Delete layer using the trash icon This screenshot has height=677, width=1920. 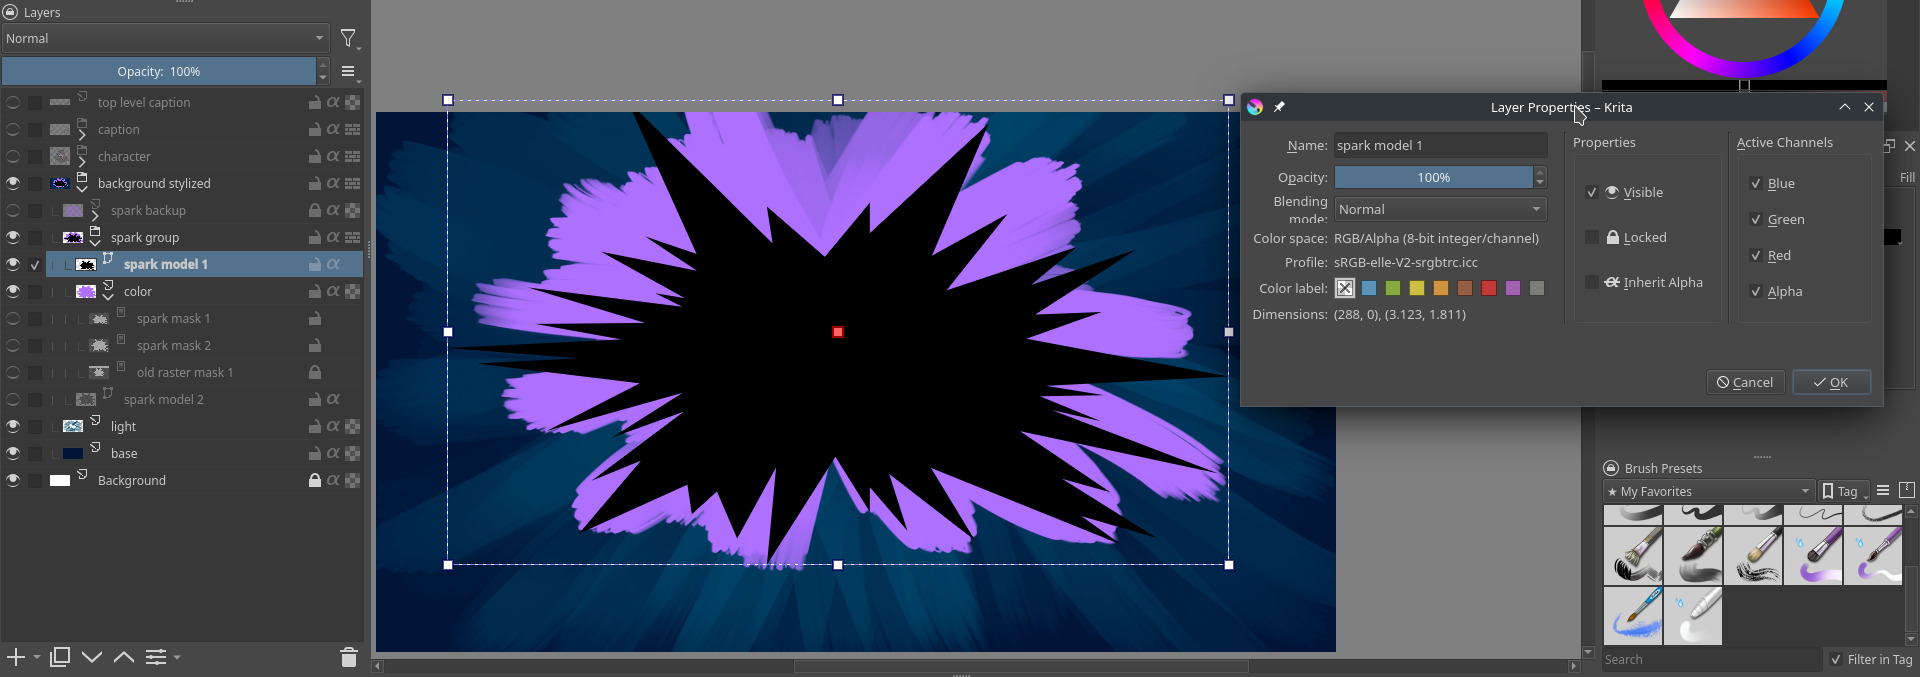348,657
